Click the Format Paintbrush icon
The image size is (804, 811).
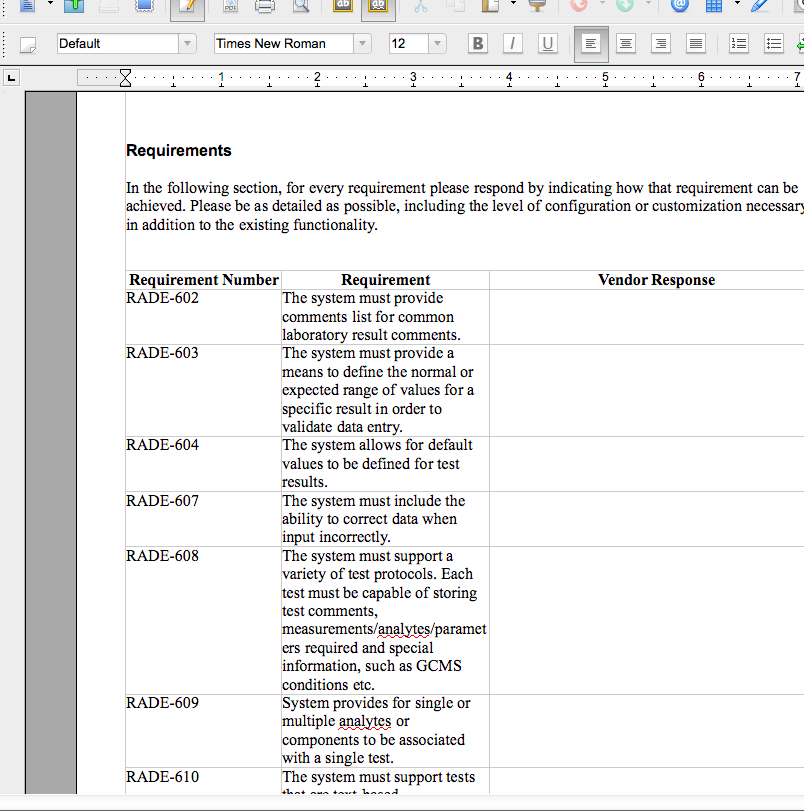click(537, 6)
